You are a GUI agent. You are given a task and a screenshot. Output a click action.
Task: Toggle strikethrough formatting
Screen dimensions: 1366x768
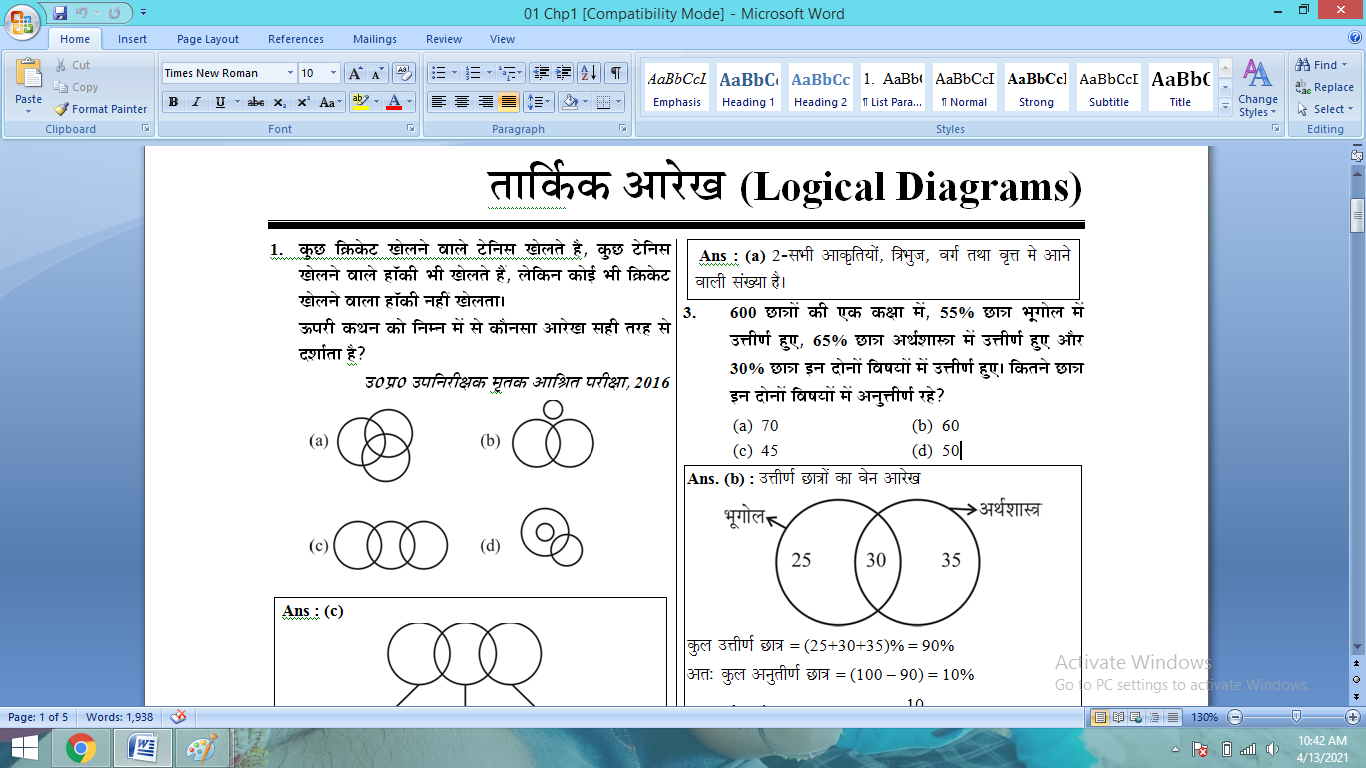click(x=256, y=102)
